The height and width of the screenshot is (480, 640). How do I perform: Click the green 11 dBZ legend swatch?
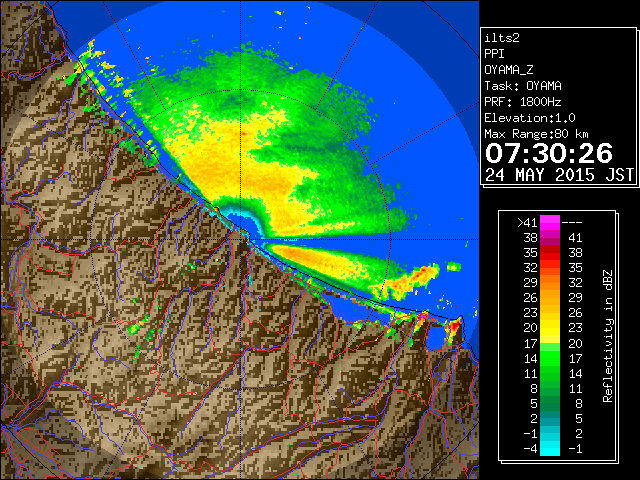click(550, 373)
